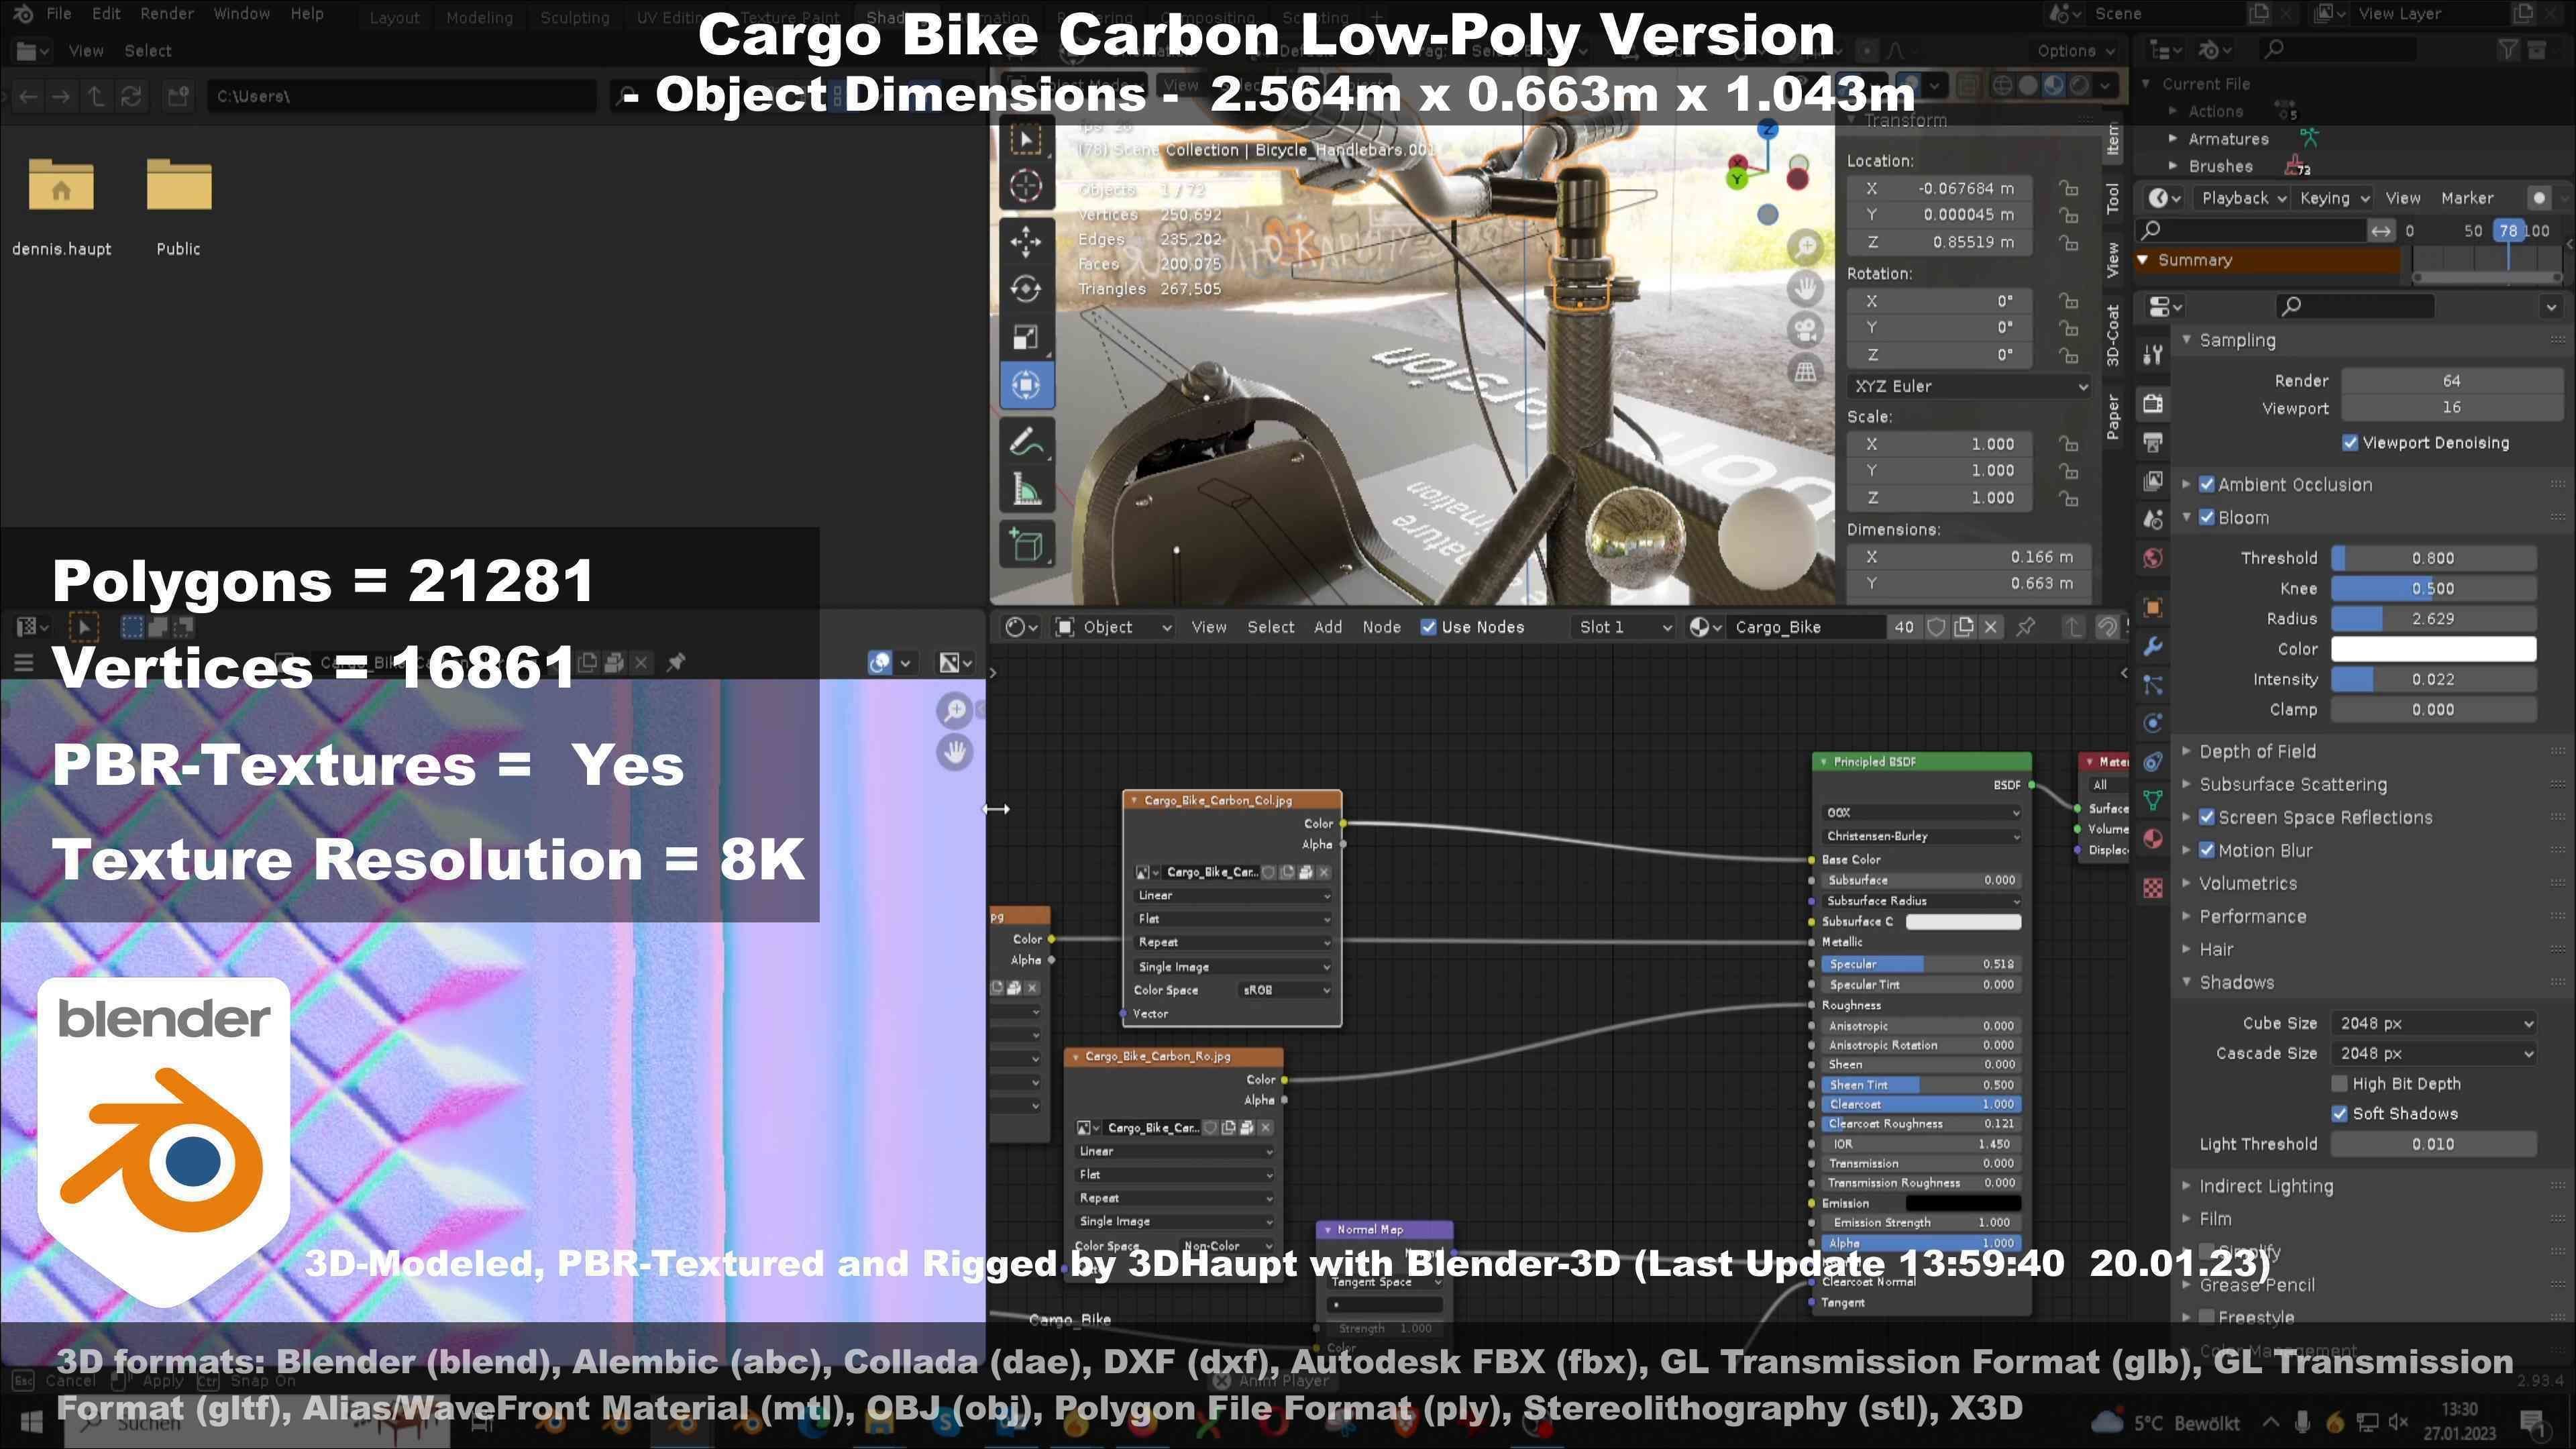The image size is (2576, 1449).
Task: Create new folder in file browser
Action: click(x=179, y=96)
